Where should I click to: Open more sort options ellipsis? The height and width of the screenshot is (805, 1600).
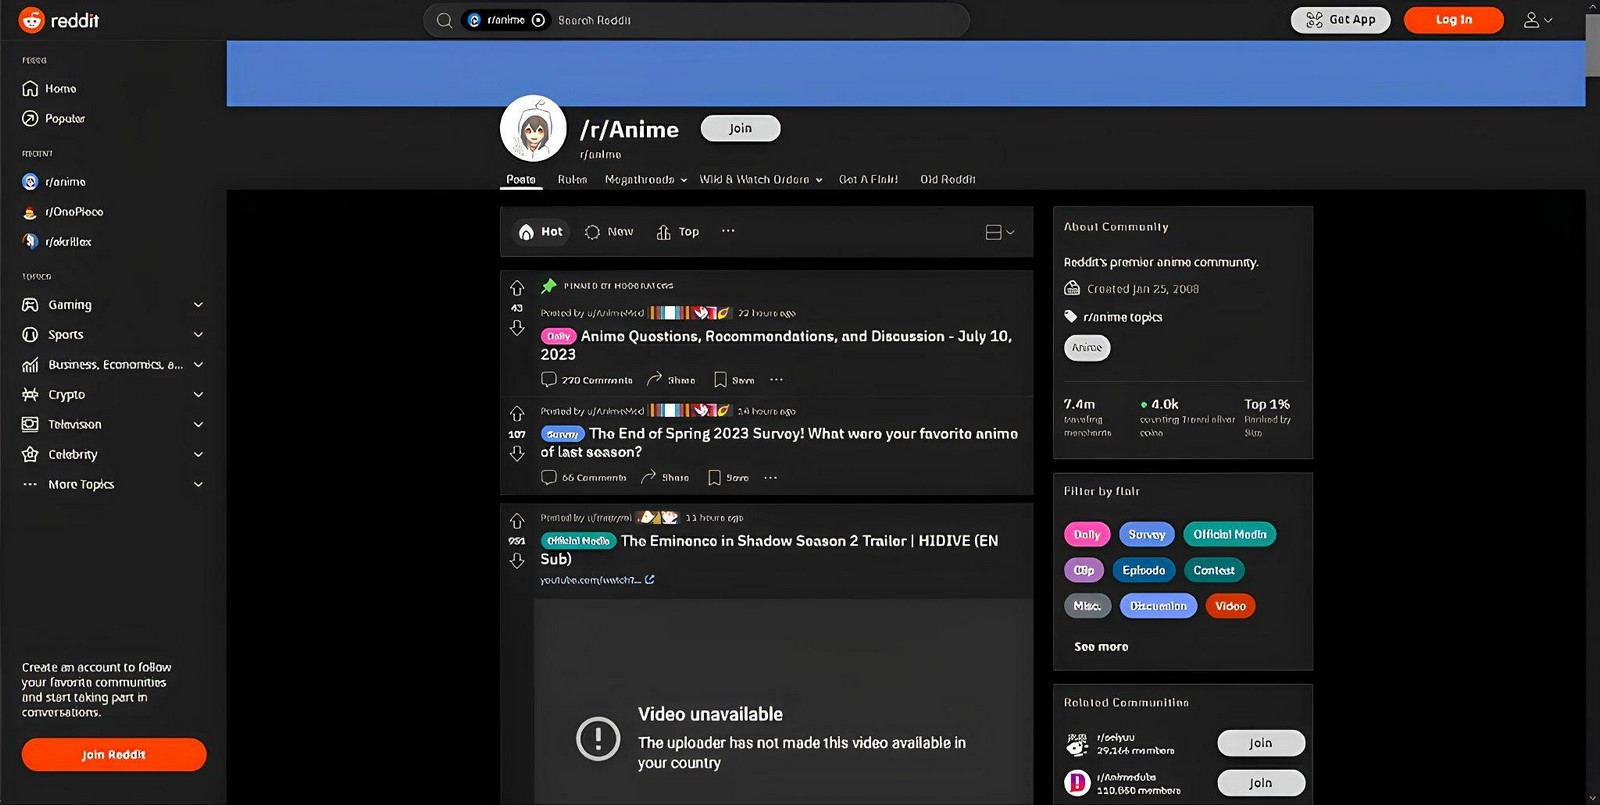tap(728, 231)
